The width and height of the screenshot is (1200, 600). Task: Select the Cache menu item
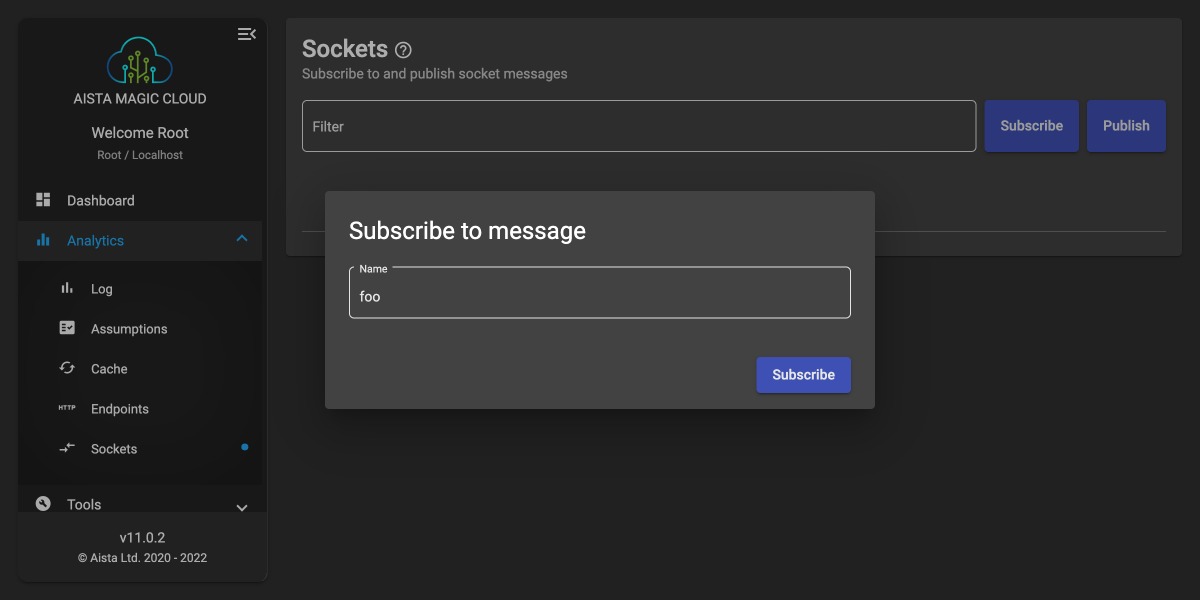click(109, 369)
